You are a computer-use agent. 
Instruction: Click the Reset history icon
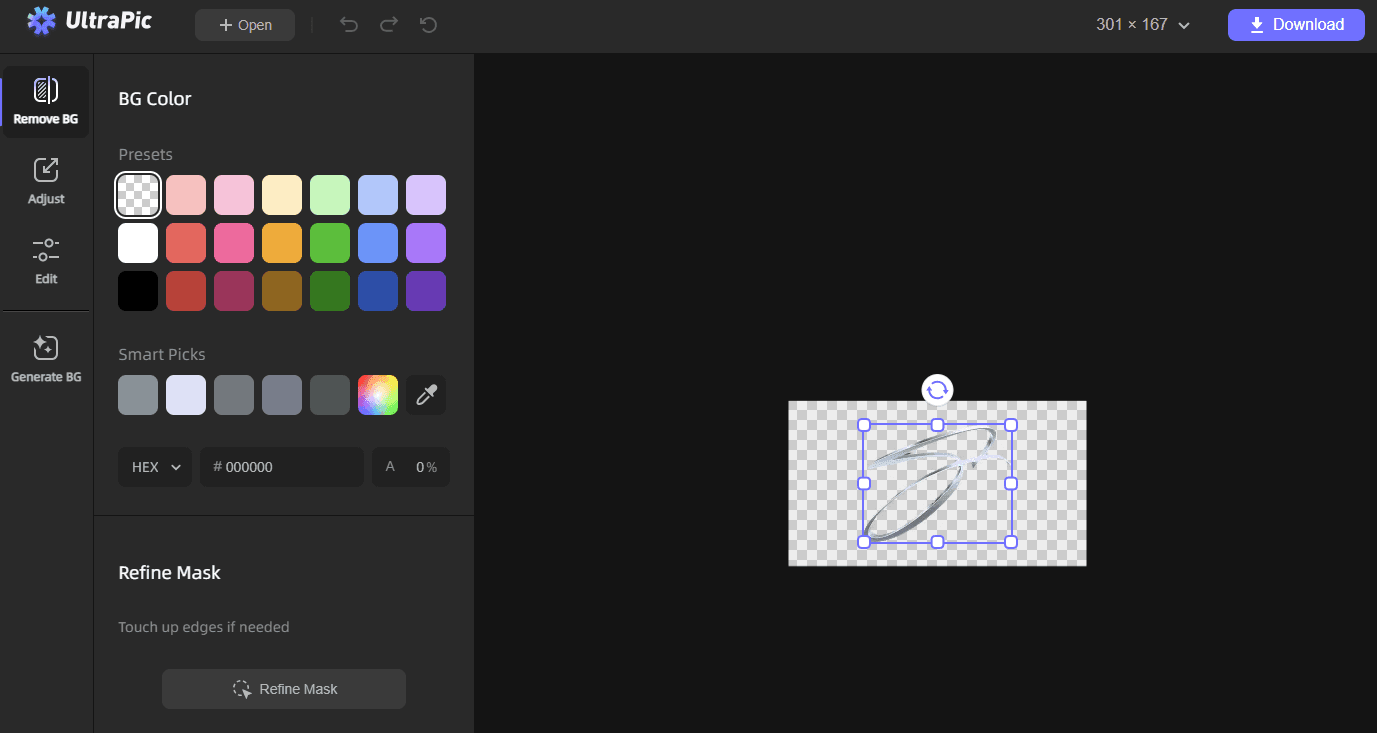point(428,24)
